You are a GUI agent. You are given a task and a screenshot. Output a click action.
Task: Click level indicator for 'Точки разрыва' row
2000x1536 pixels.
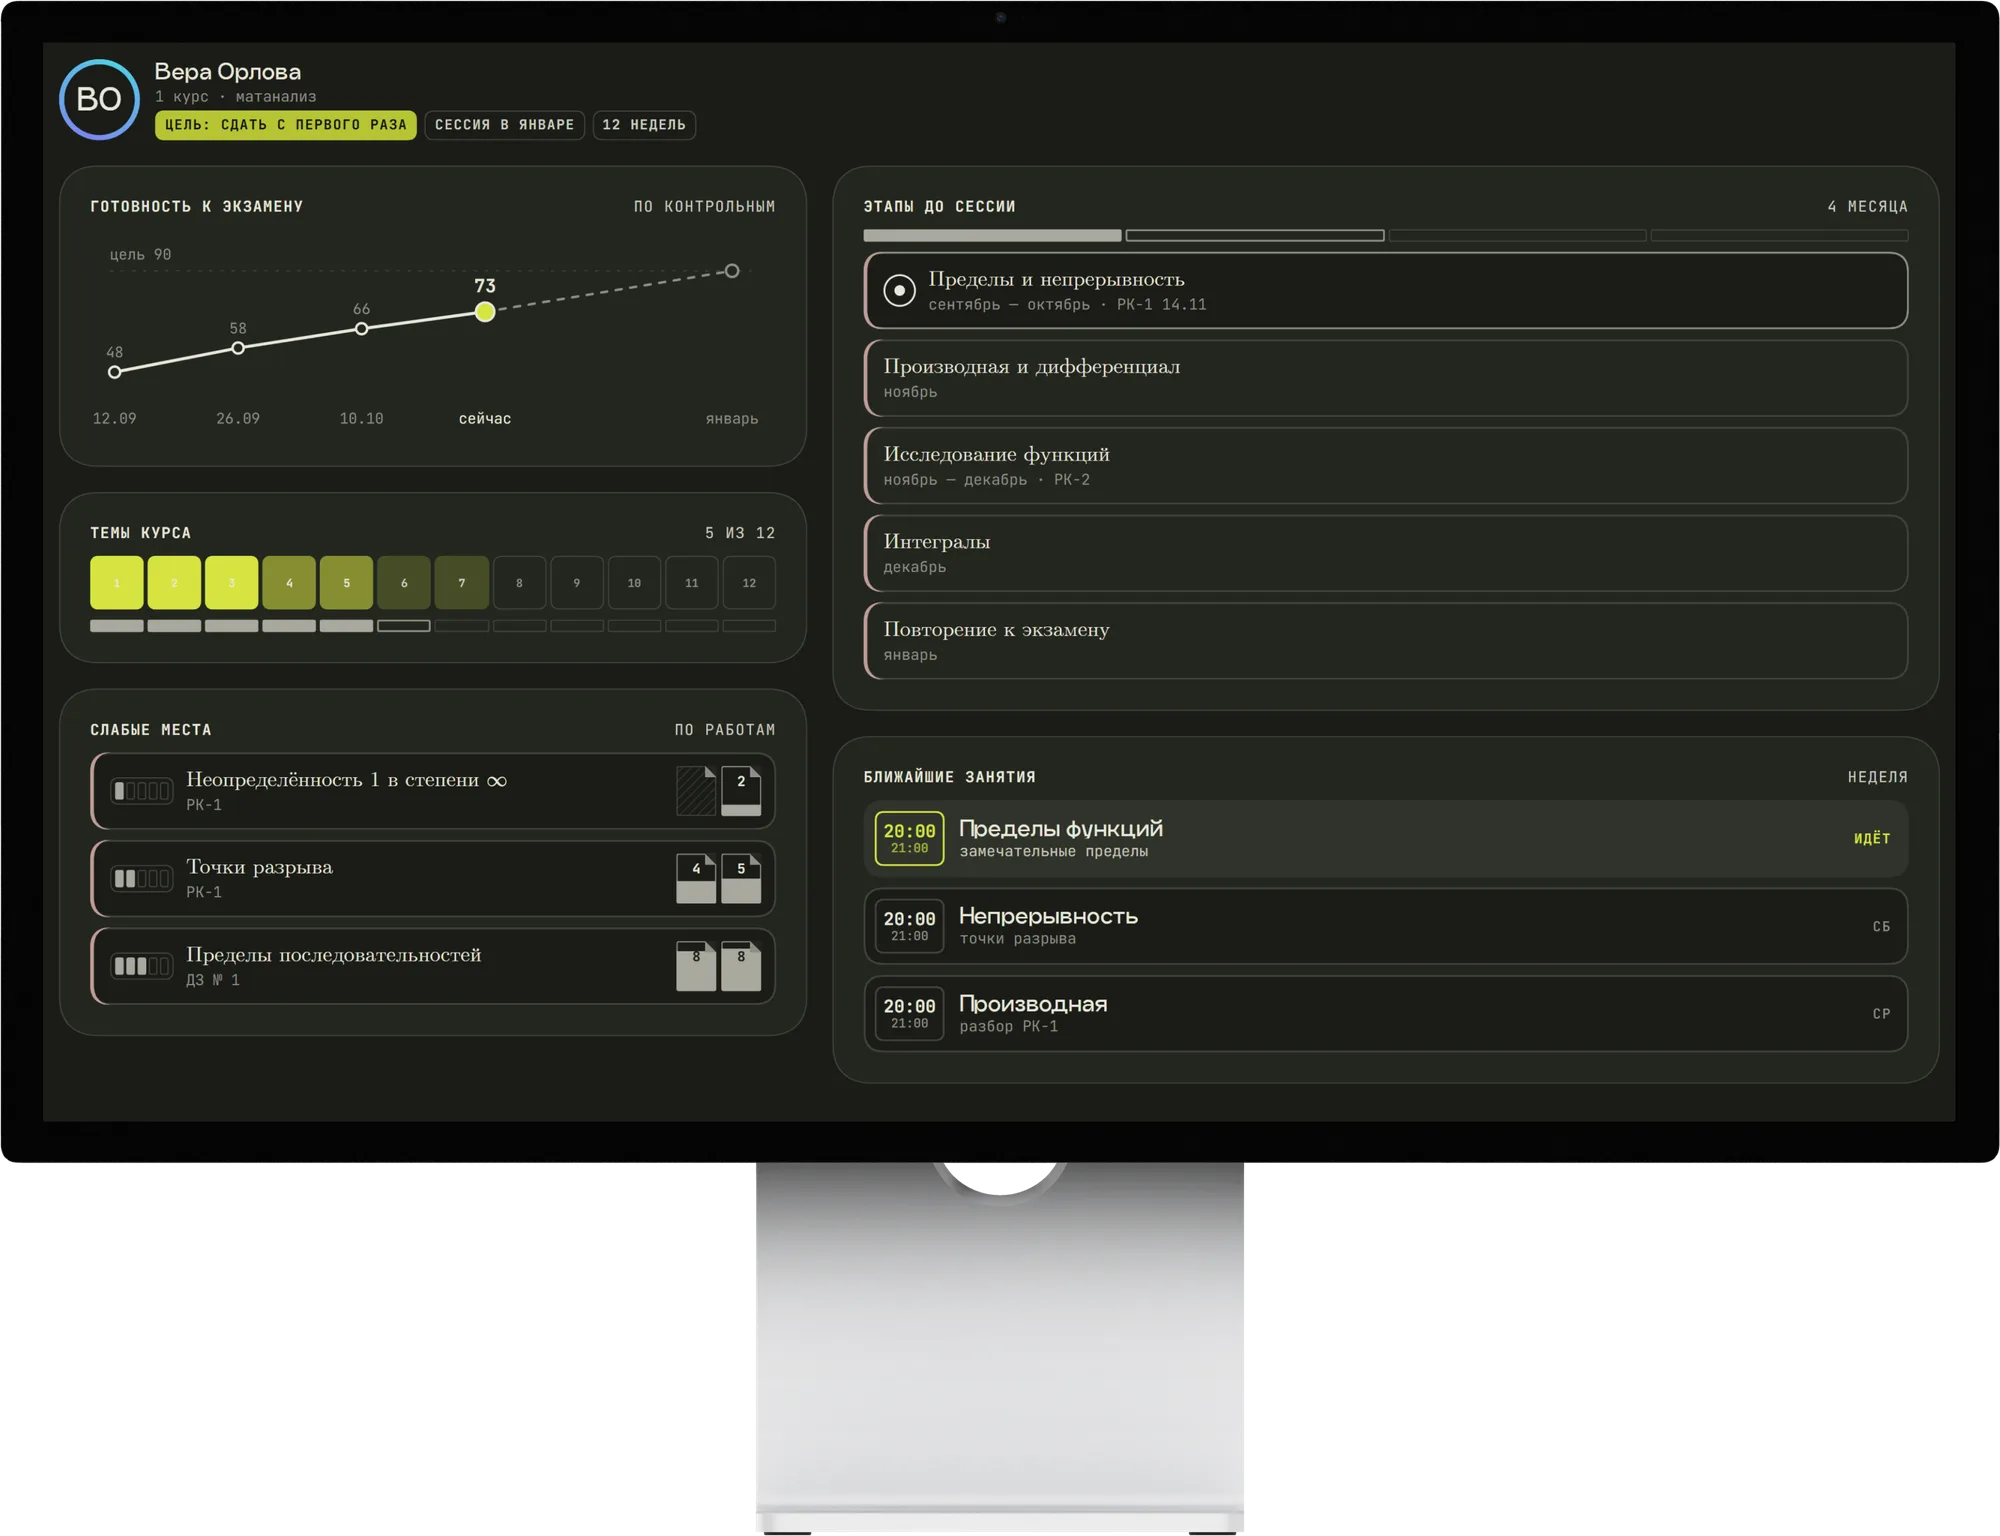click(141, 879)
